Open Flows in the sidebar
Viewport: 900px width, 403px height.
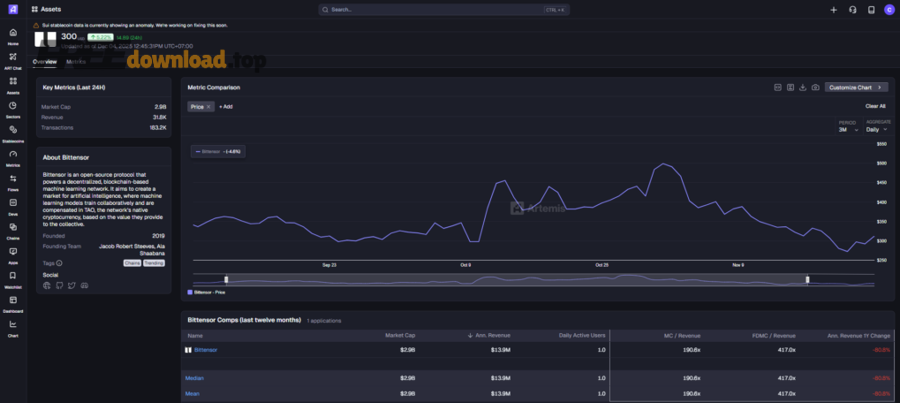coord(13,183)
